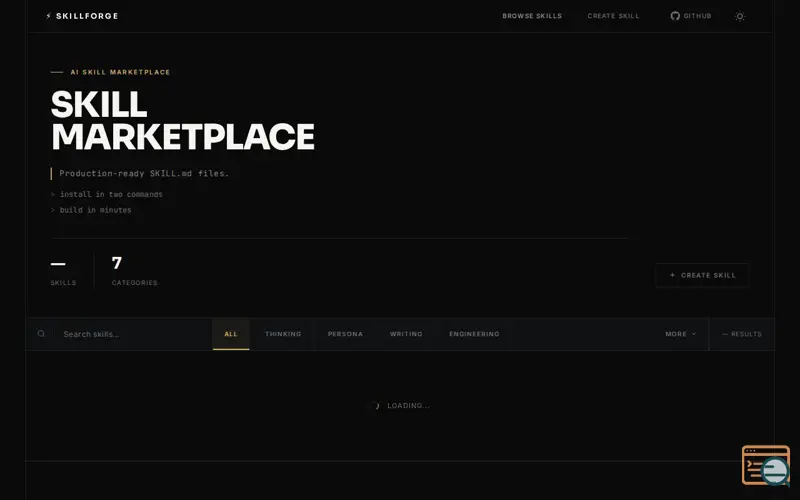Filter by the Writing tab
800x500 pixels.
[x=406, y=334]
